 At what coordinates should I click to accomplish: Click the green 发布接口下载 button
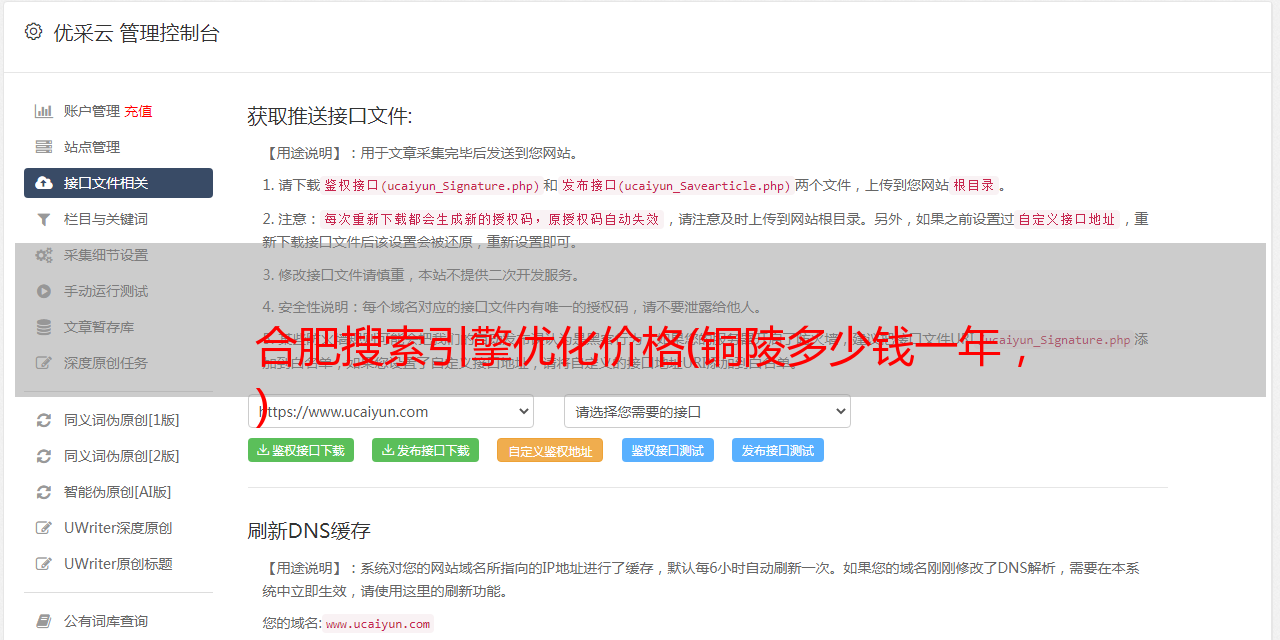pos(425,450)
